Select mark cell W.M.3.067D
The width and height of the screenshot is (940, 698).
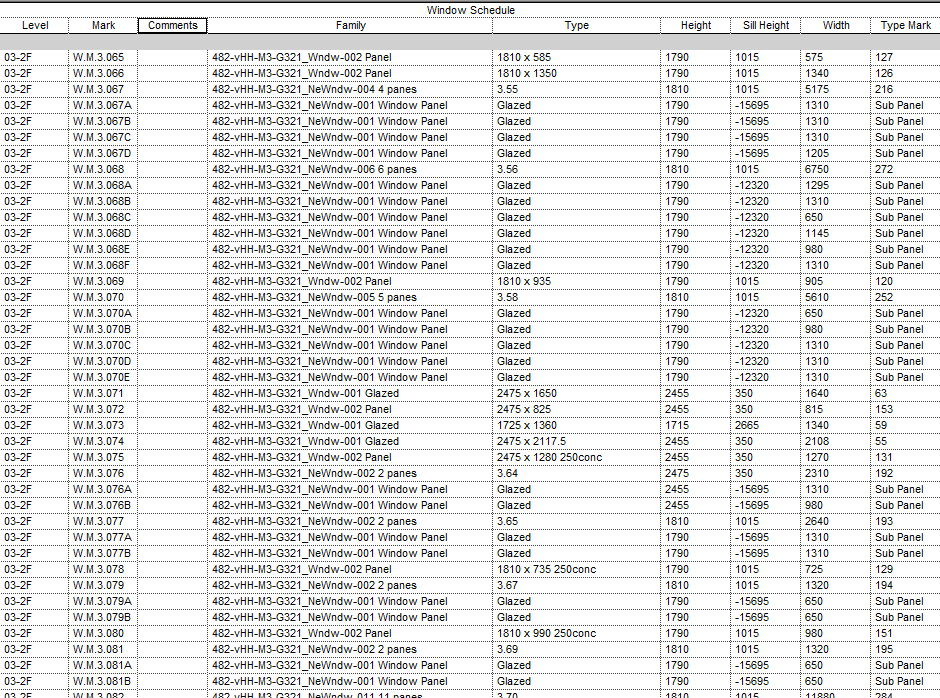click(103, 153)
